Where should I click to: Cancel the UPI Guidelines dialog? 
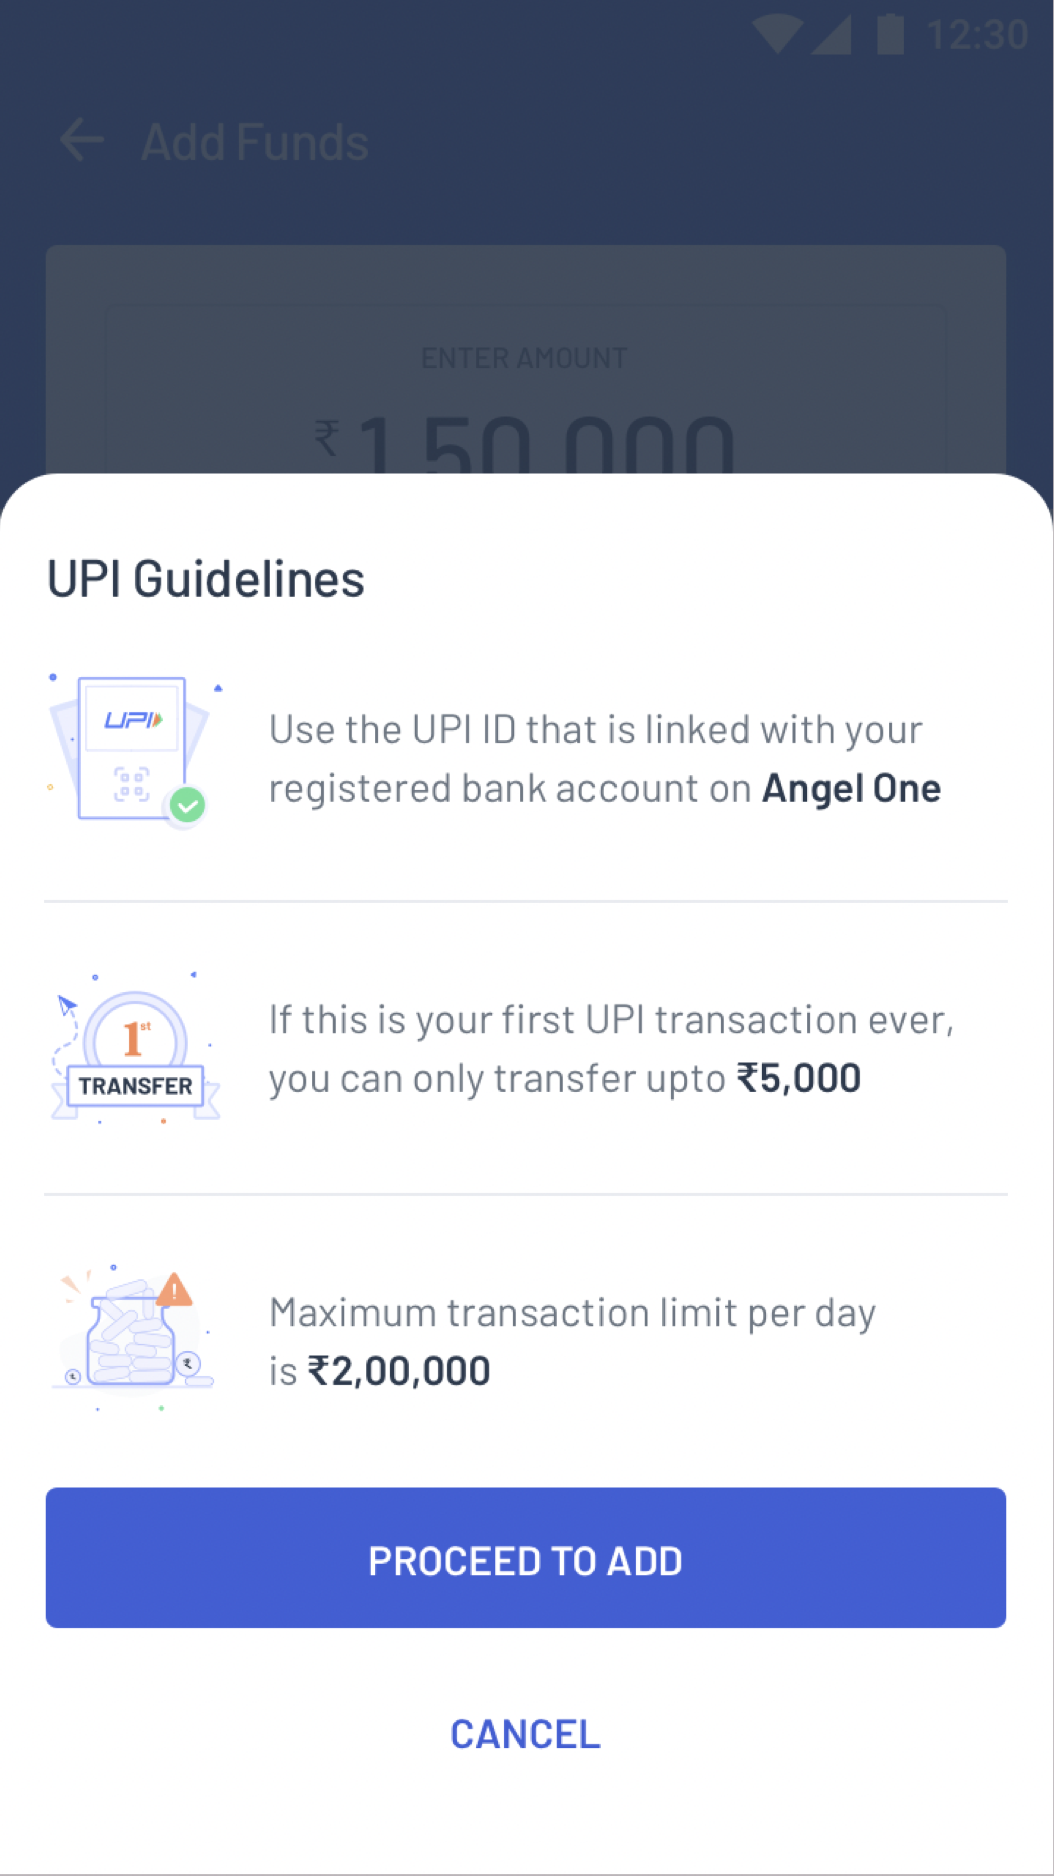pos(525,1734)
